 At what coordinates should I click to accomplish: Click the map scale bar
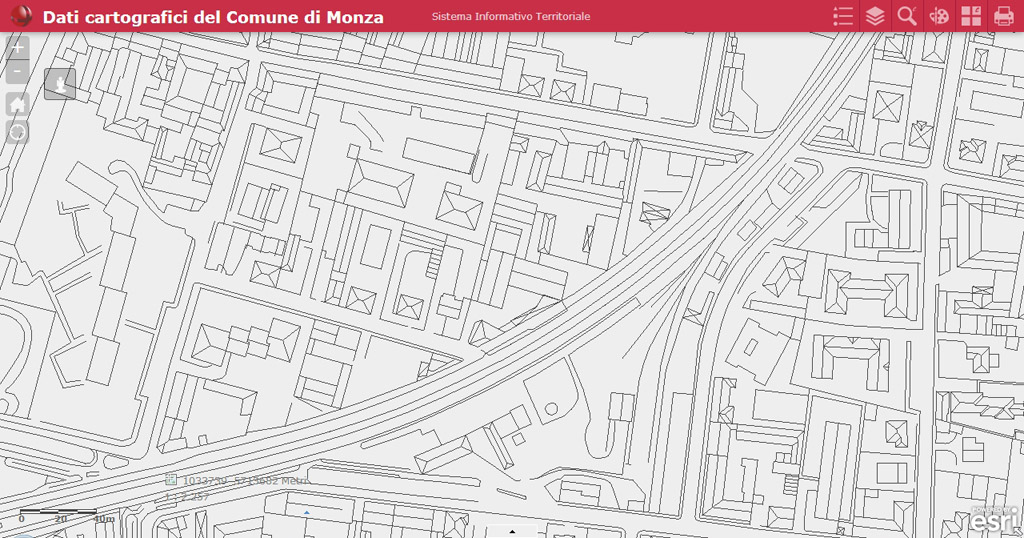pyautogui.click(x=58, y=513)
